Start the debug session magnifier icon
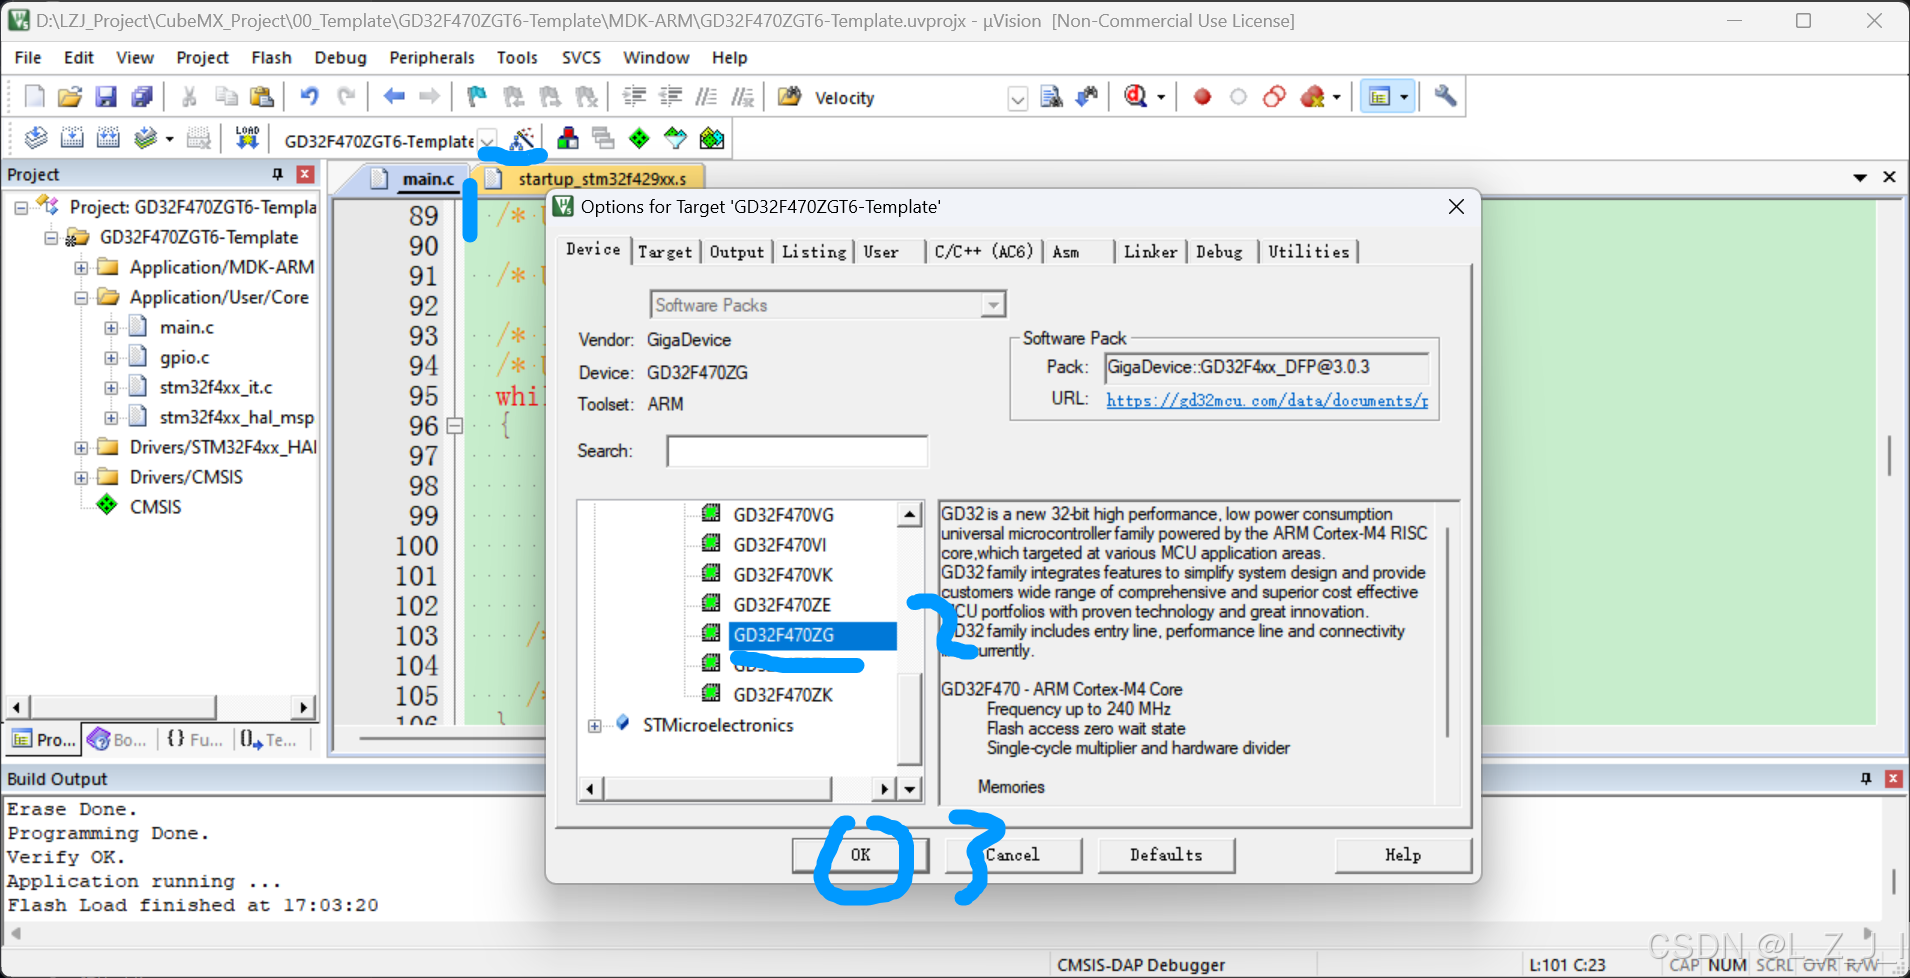The image size is (1910, 978). point(1136,97)
